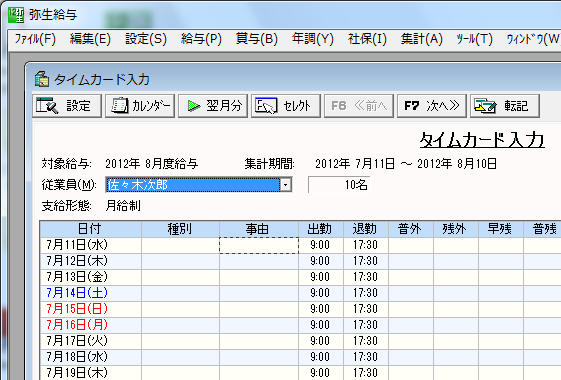Click 退勤 17:30 for 7月11日(水)
Viewport: 561px width, 380px height.
[x=366, y=245]
